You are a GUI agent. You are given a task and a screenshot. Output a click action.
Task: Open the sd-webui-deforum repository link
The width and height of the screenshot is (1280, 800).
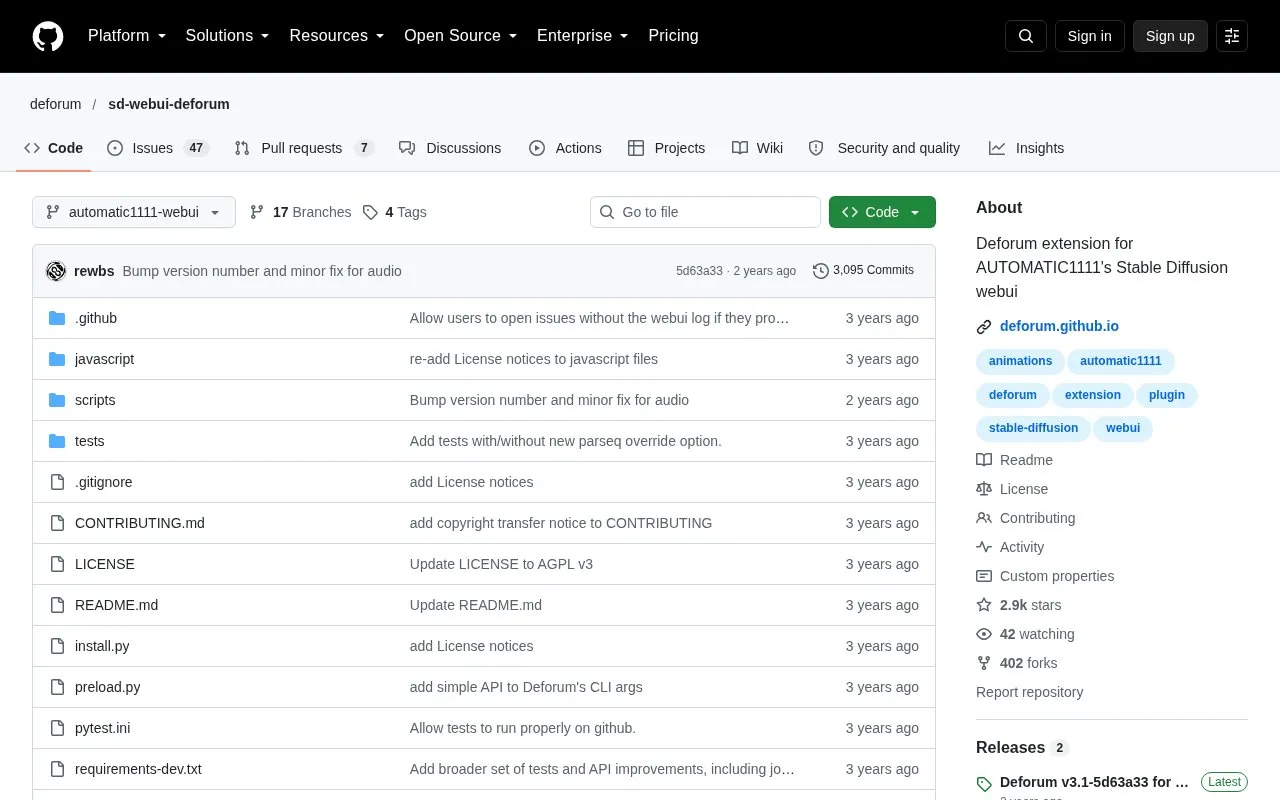click(x=169, y=104)
